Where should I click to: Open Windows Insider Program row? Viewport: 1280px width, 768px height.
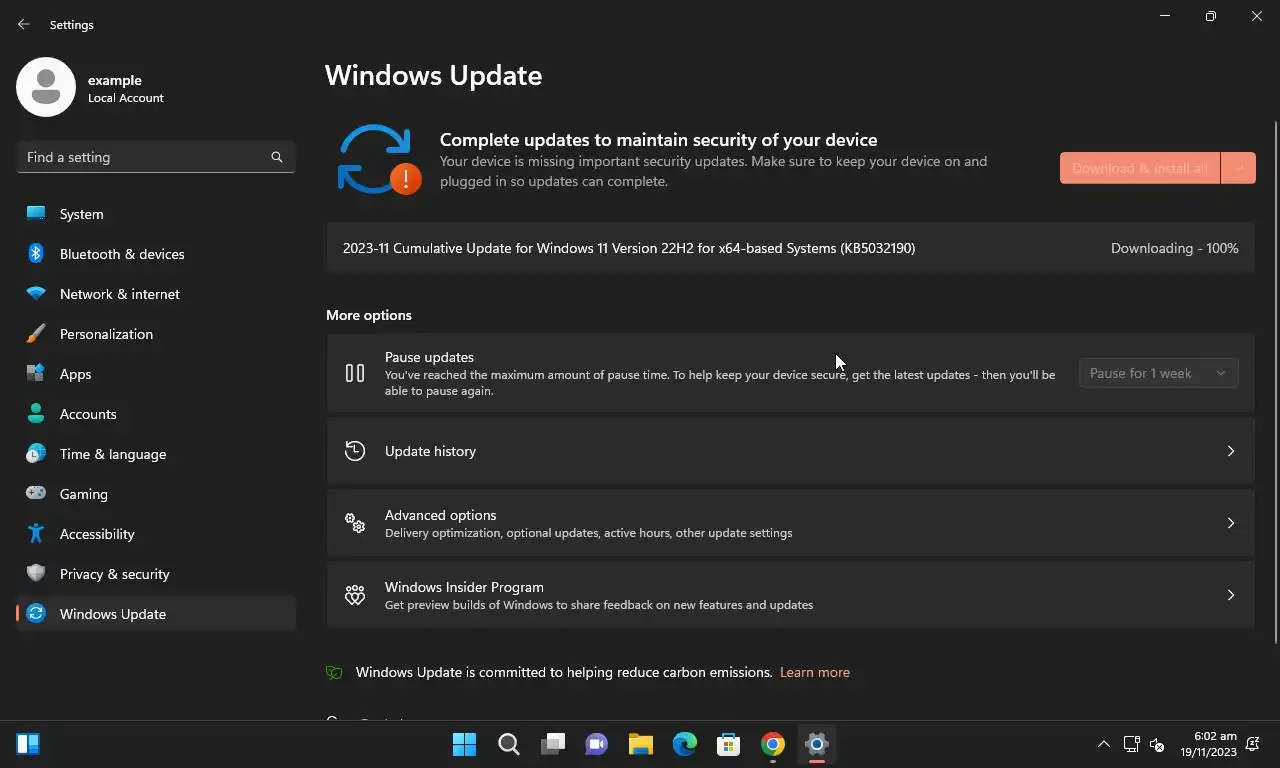point(790,595)
